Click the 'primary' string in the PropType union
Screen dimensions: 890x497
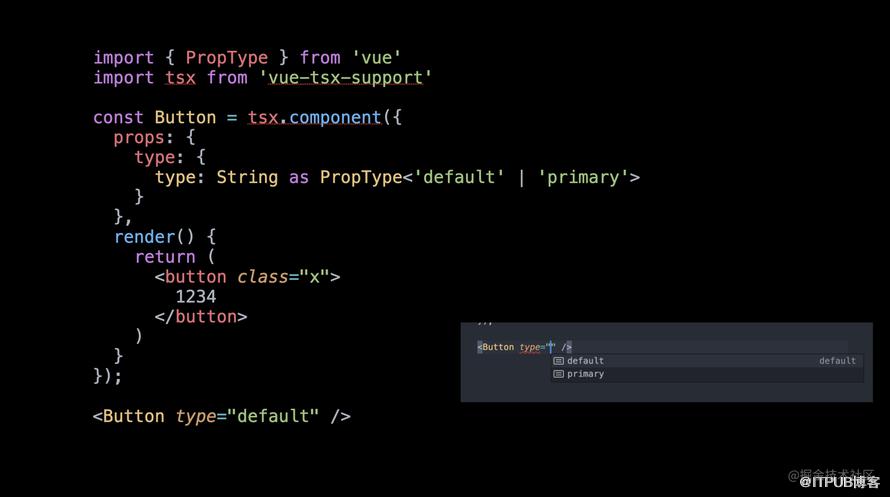[x=583, y=178]
